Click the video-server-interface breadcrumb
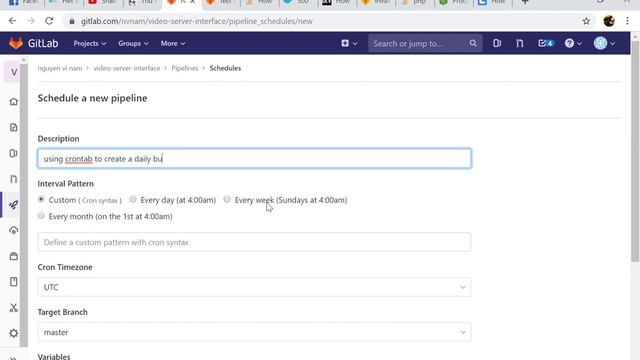This screenshot has height=360, width=640. (127, 68)
